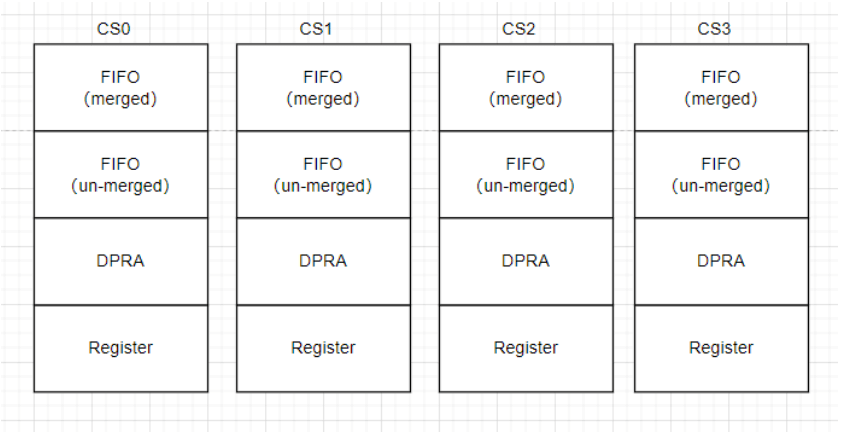Select the FIFO (un-merged) box under CS1

pos(323,175)
